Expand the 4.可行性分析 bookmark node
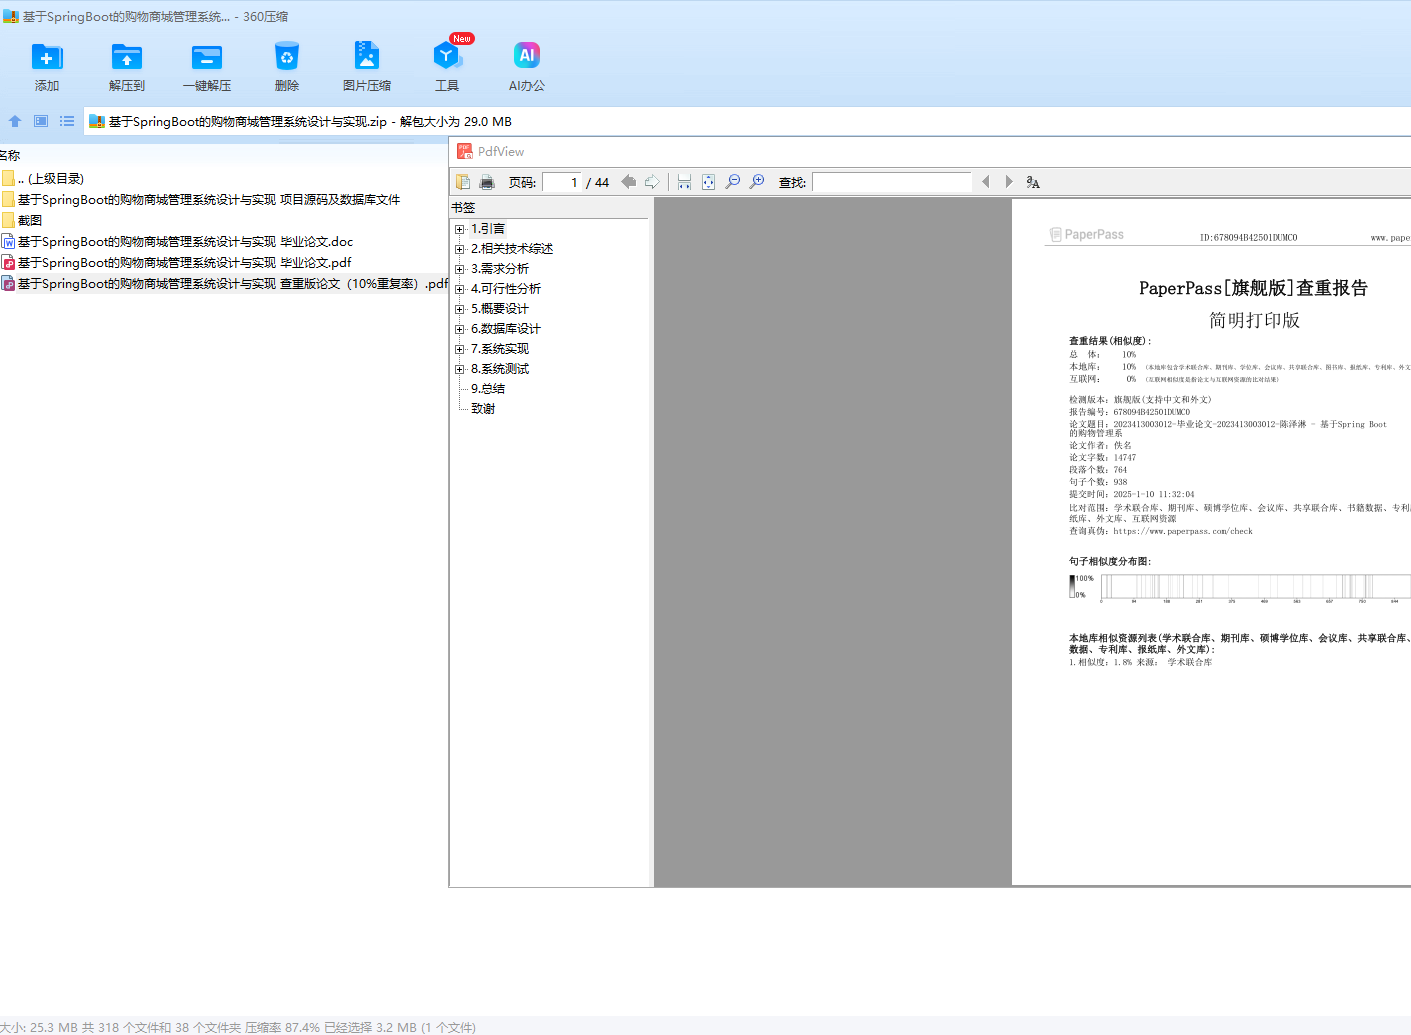This screenshot has width=1411, height=1035. [x=460, y=289]
